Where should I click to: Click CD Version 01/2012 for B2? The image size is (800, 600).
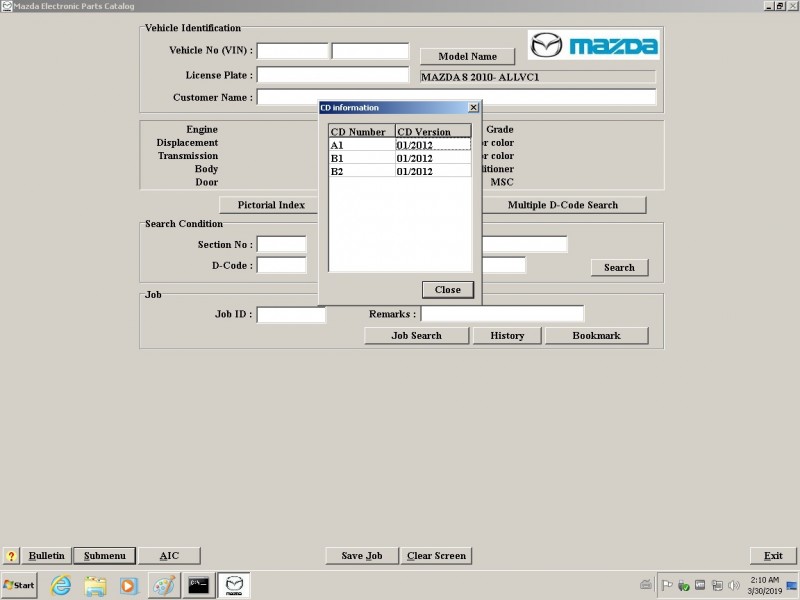(433, 171)
